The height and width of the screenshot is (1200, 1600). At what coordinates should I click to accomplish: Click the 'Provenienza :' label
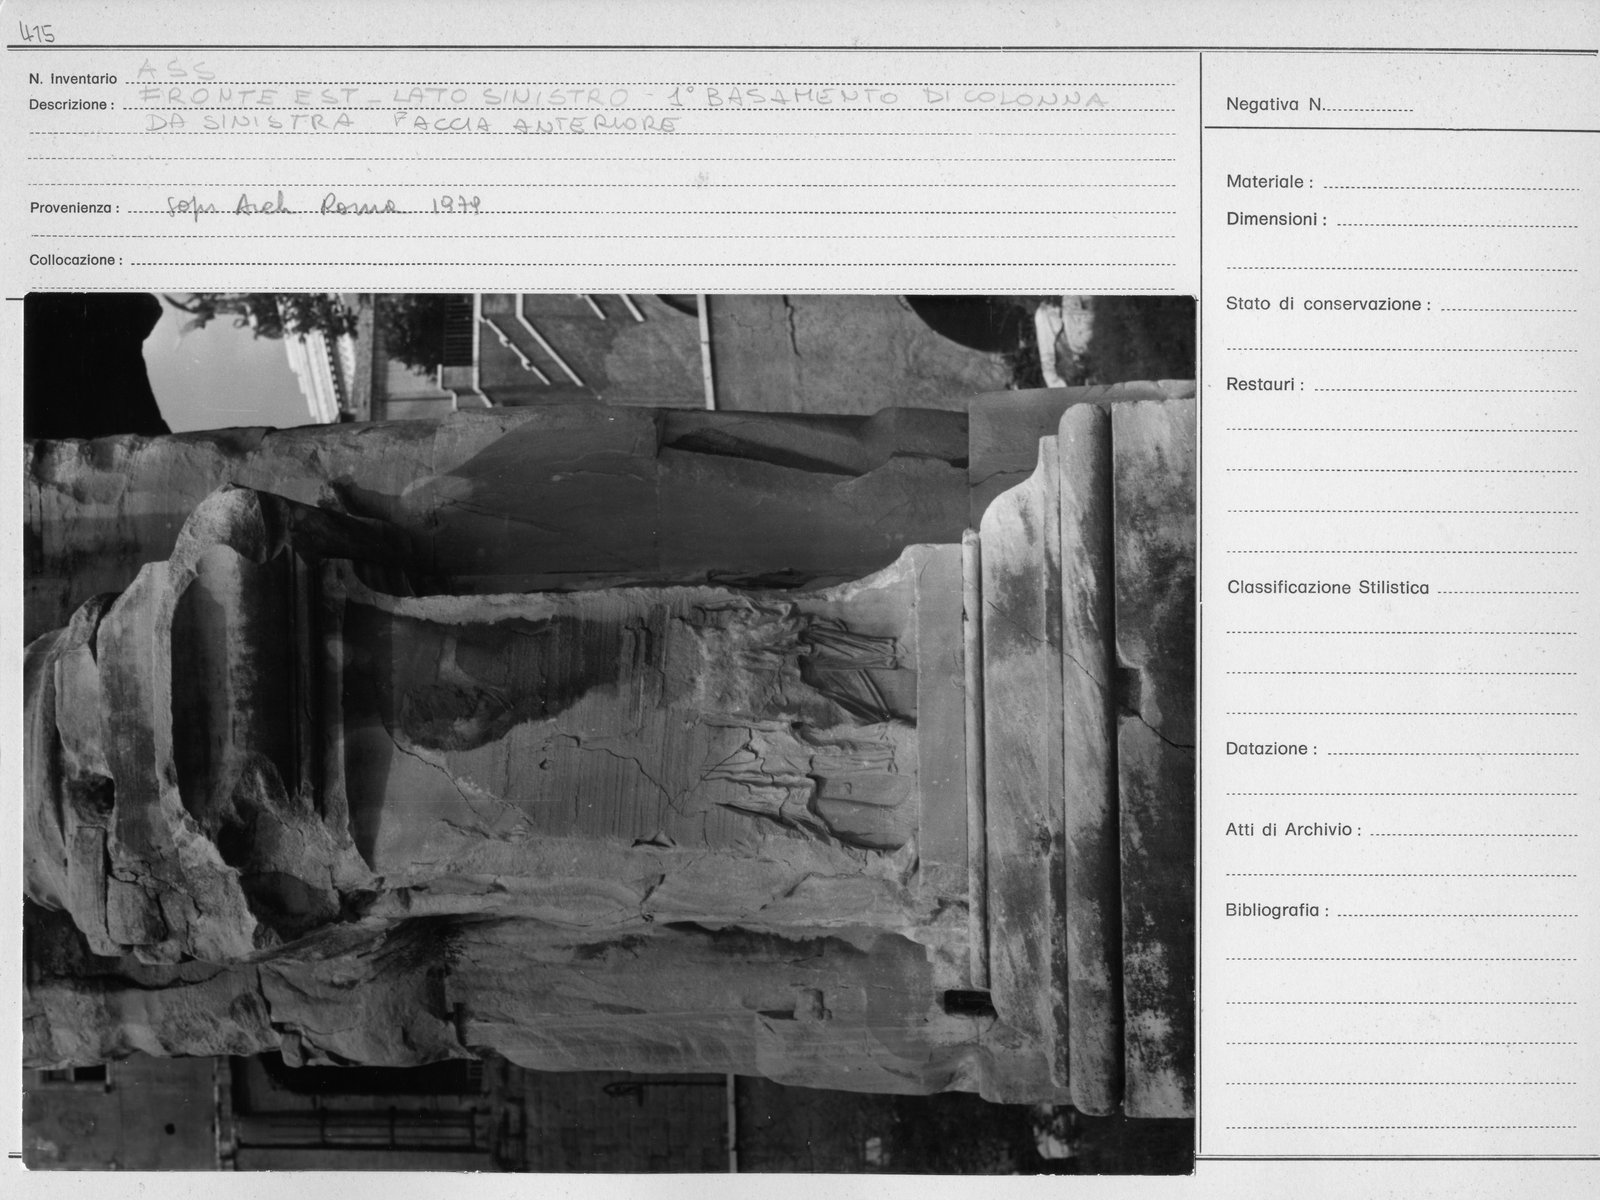(74, 208)
